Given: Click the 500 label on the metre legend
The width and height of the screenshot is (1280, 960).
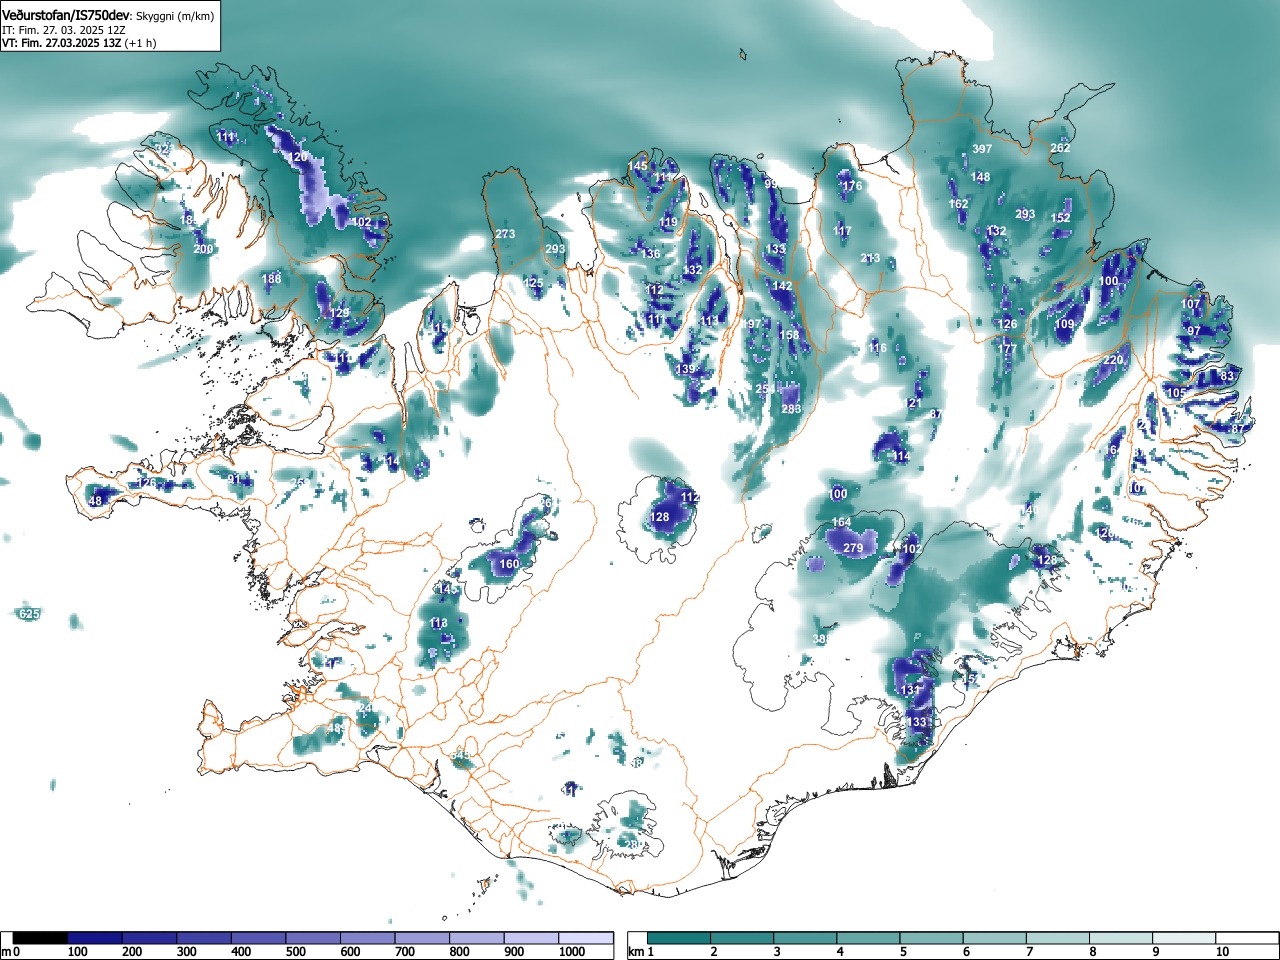Looking at the screenshot, I should tap(296, 952).
